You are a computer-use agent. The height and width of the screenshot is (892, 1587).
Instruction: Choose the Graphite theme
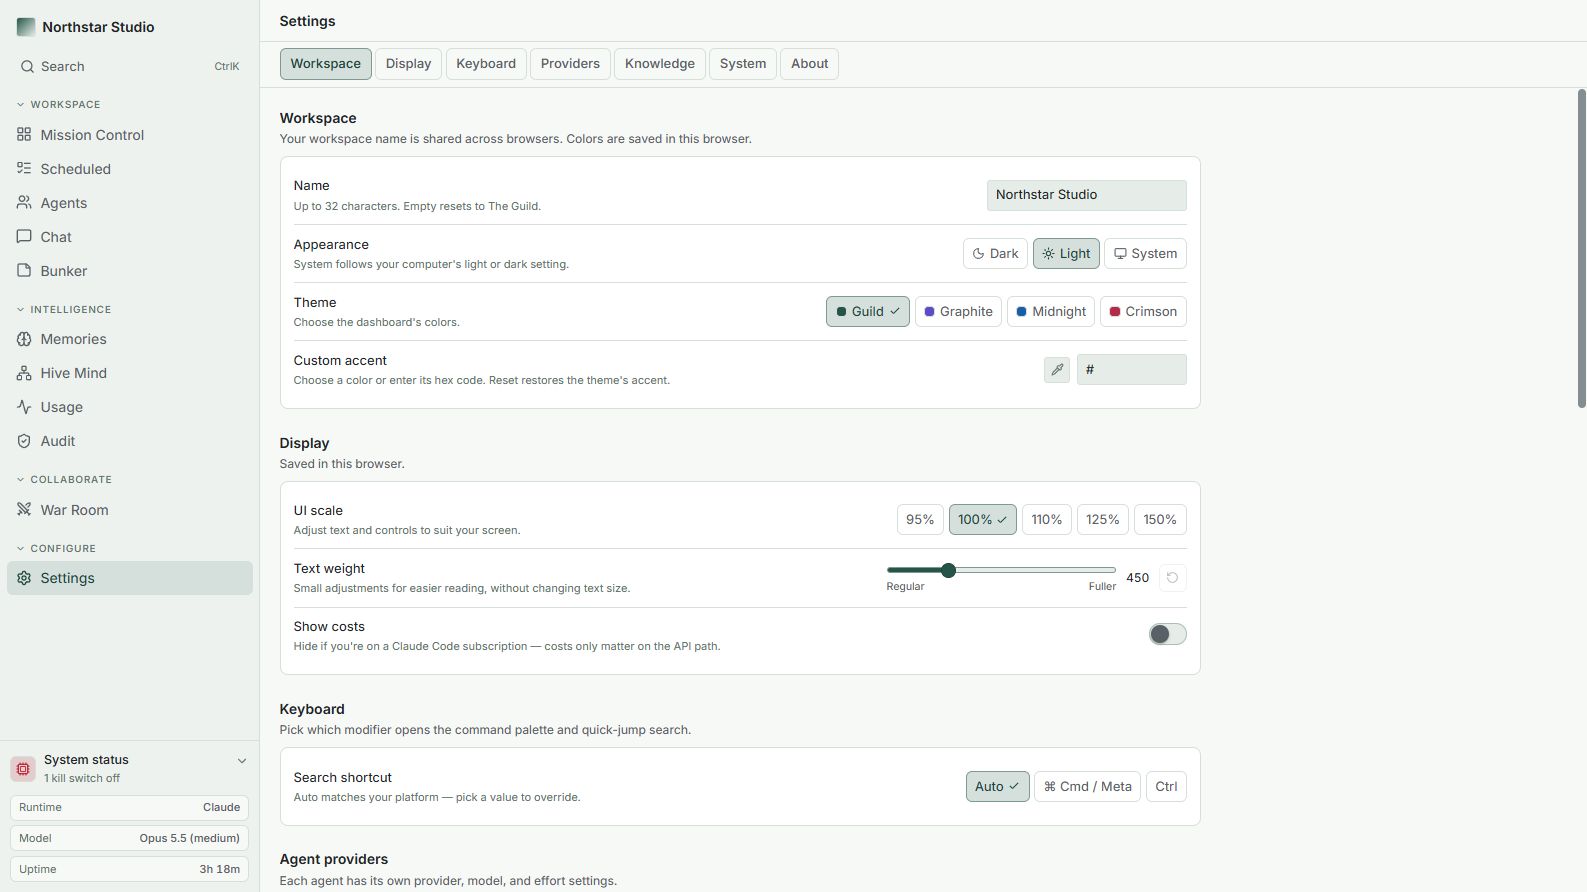958,312
